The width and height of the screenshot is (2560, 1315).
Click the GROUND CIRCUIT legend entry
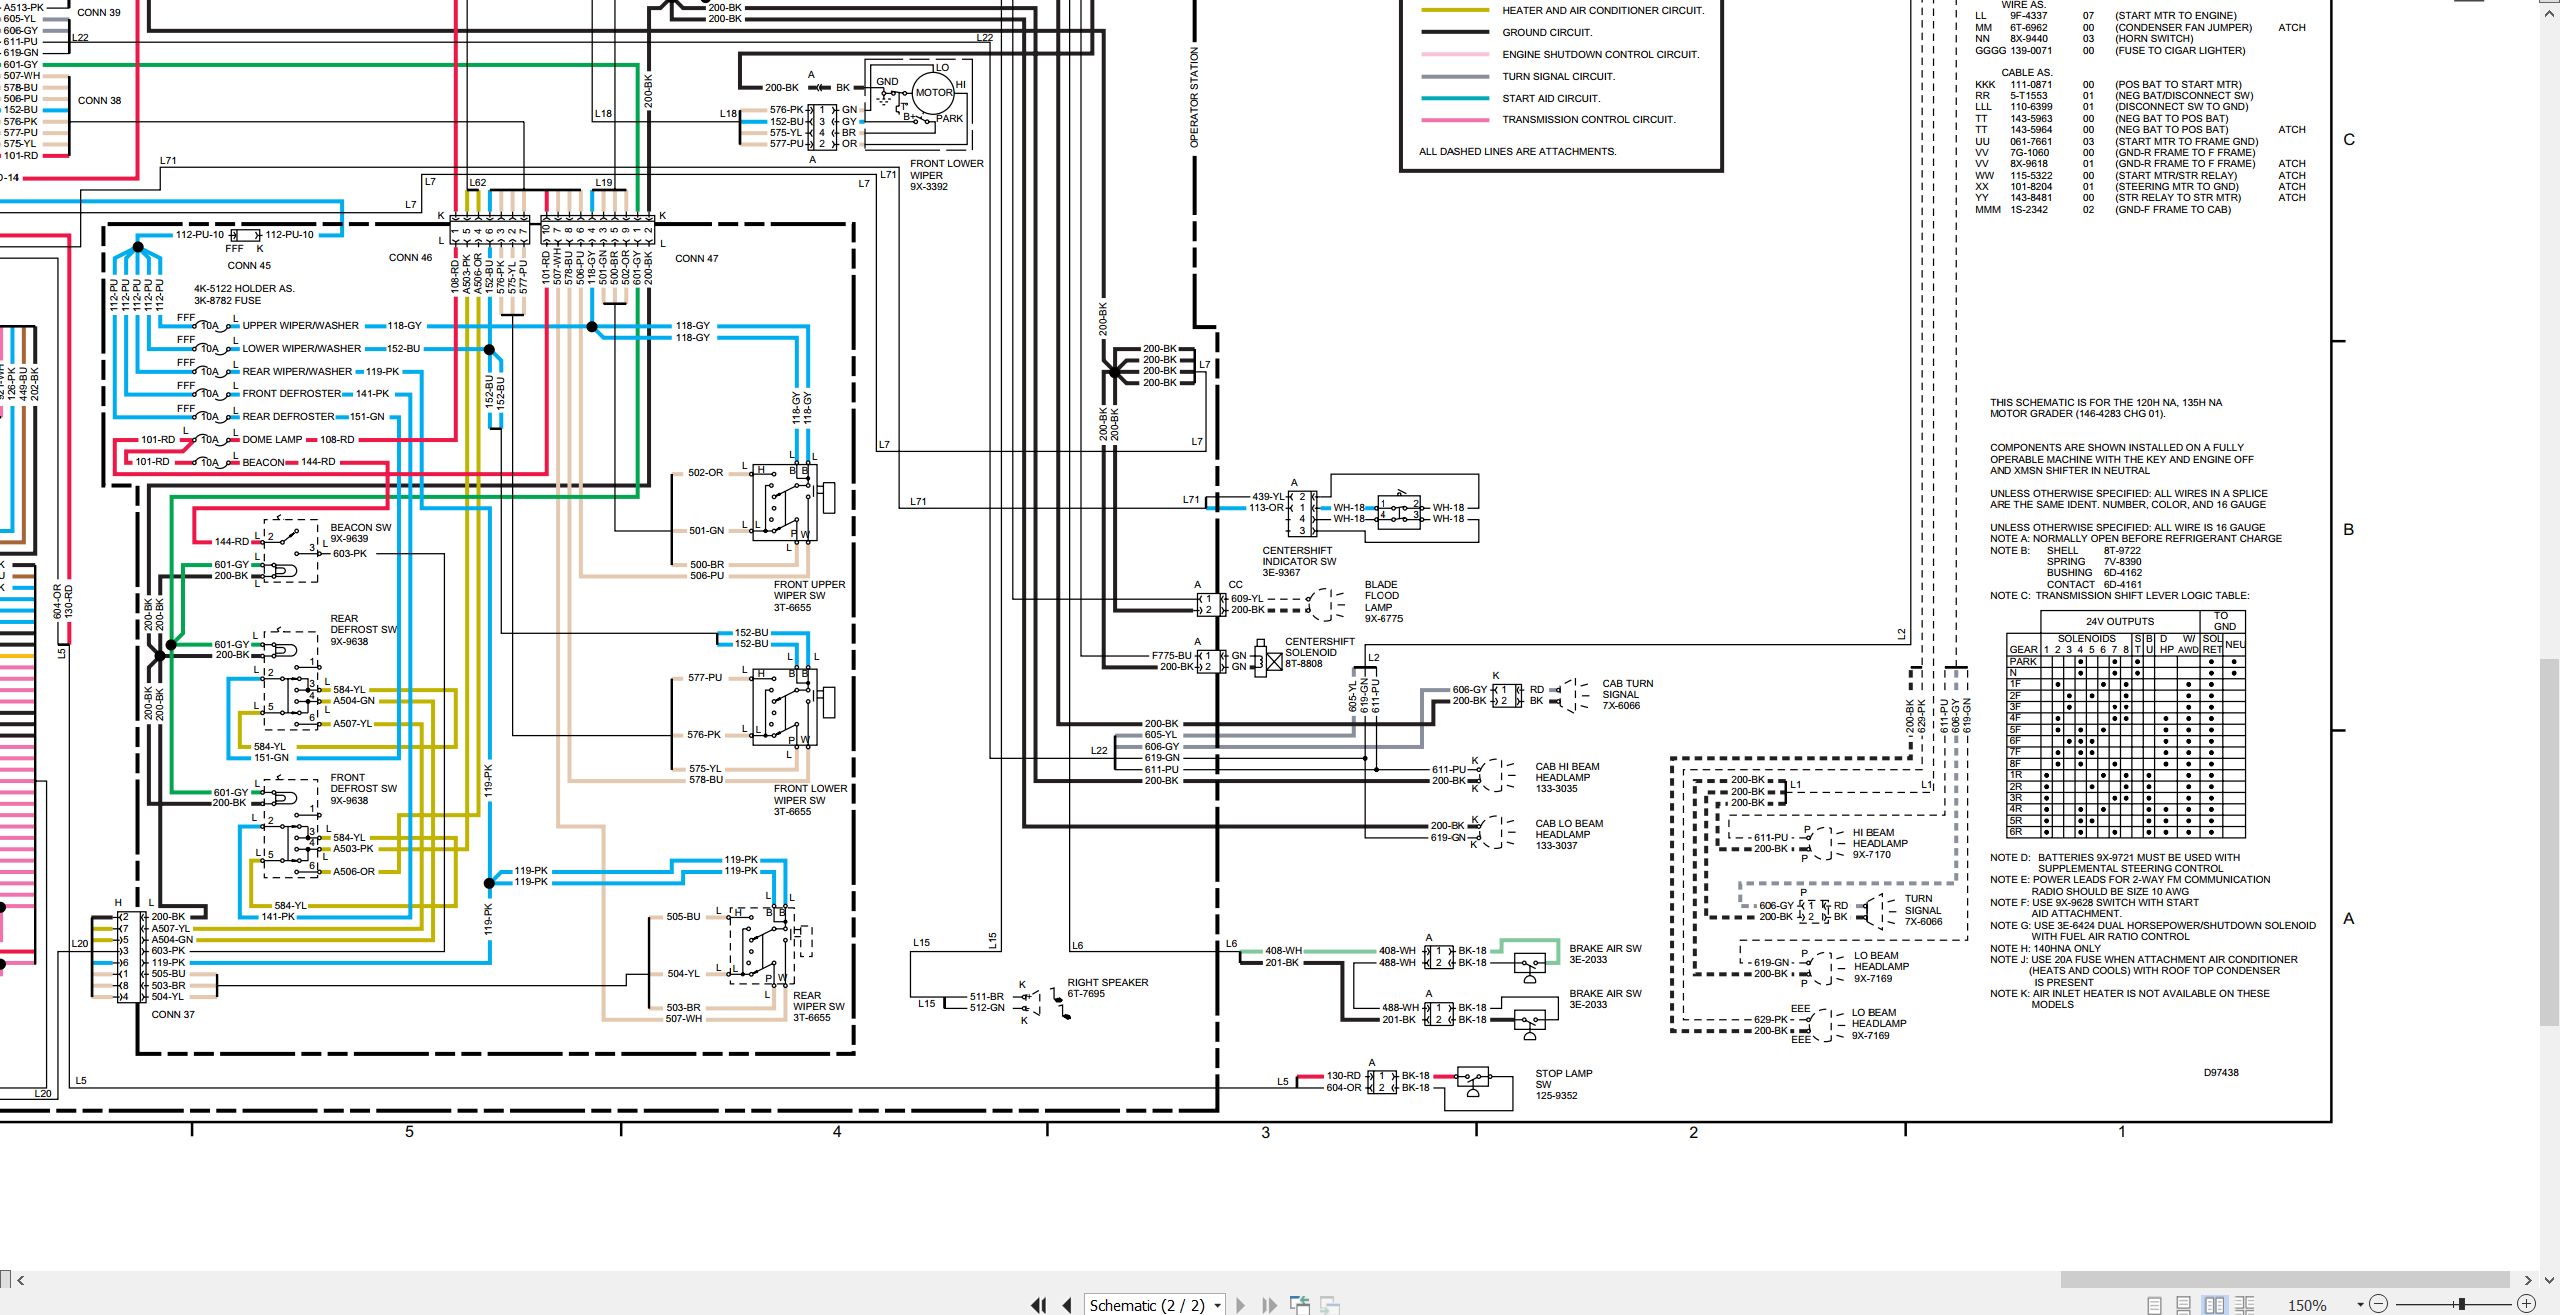pyautogui.click(x=1546, y=33)
